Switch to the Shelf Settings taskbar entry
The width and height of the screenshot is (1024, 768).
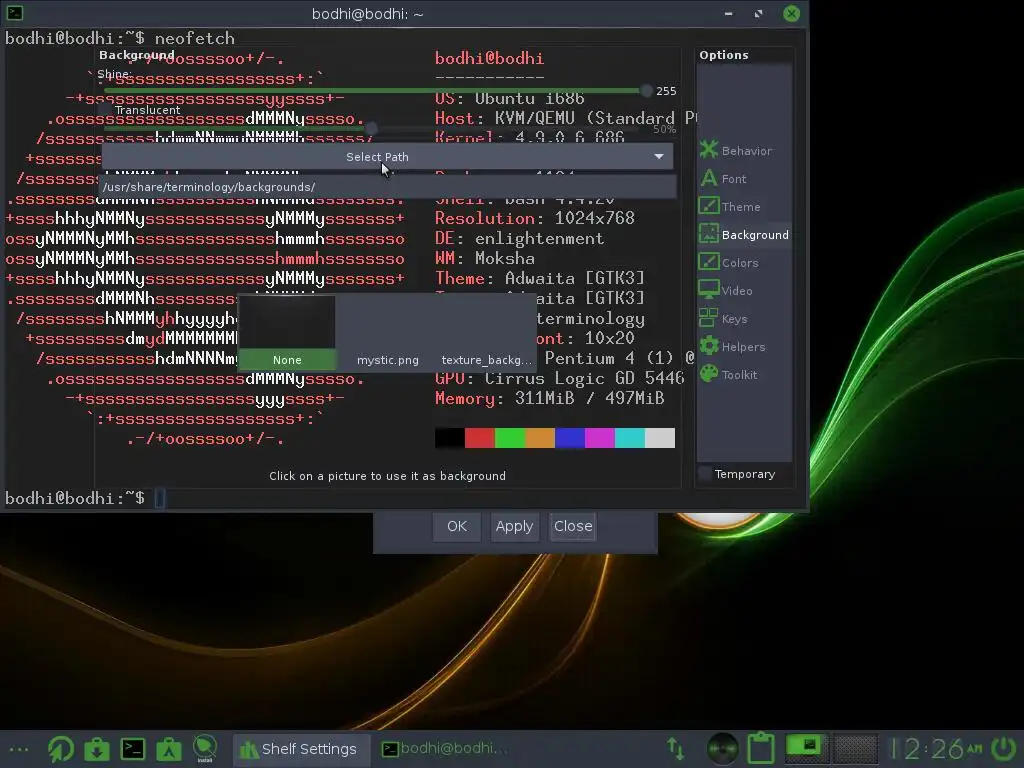click(x=302, y=749)
